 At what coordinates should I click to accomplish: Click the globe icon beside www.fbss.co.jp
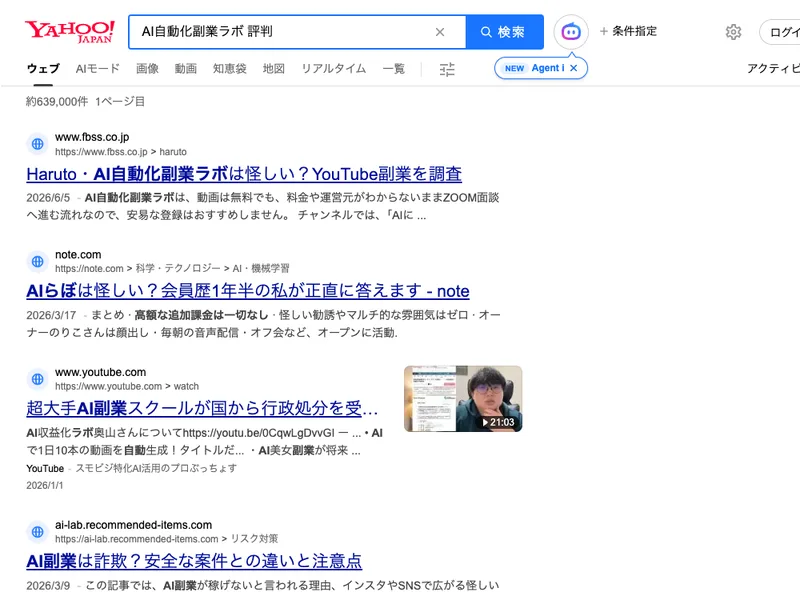point(38,144)
